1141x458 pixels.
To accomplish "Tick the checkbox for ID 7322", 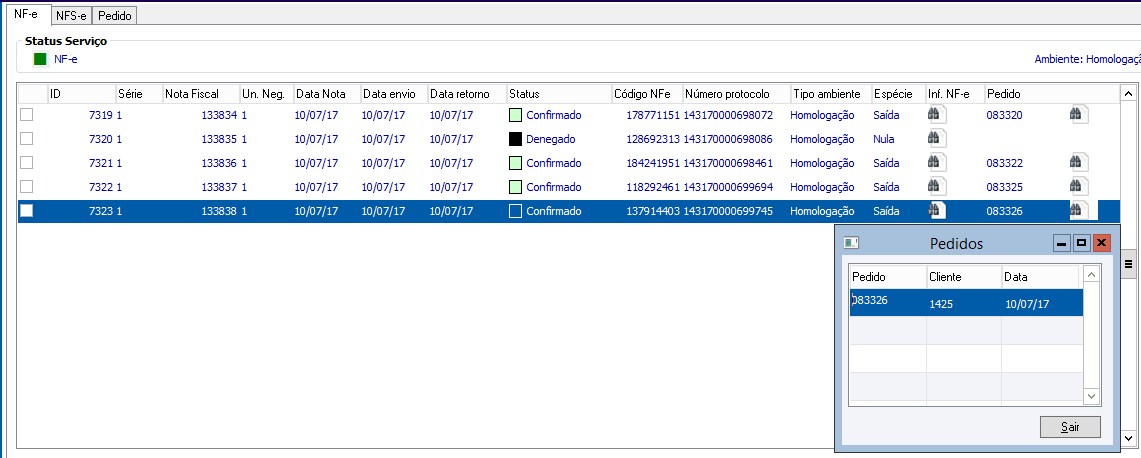I will coord(26,186).
